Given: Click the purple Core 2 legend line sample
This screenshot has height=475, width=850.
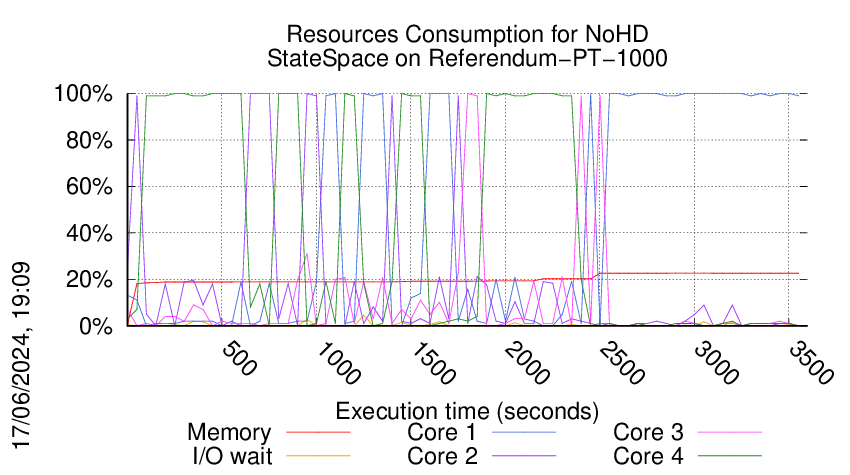Looking at the screenshot, I should (x=524, y=455).
